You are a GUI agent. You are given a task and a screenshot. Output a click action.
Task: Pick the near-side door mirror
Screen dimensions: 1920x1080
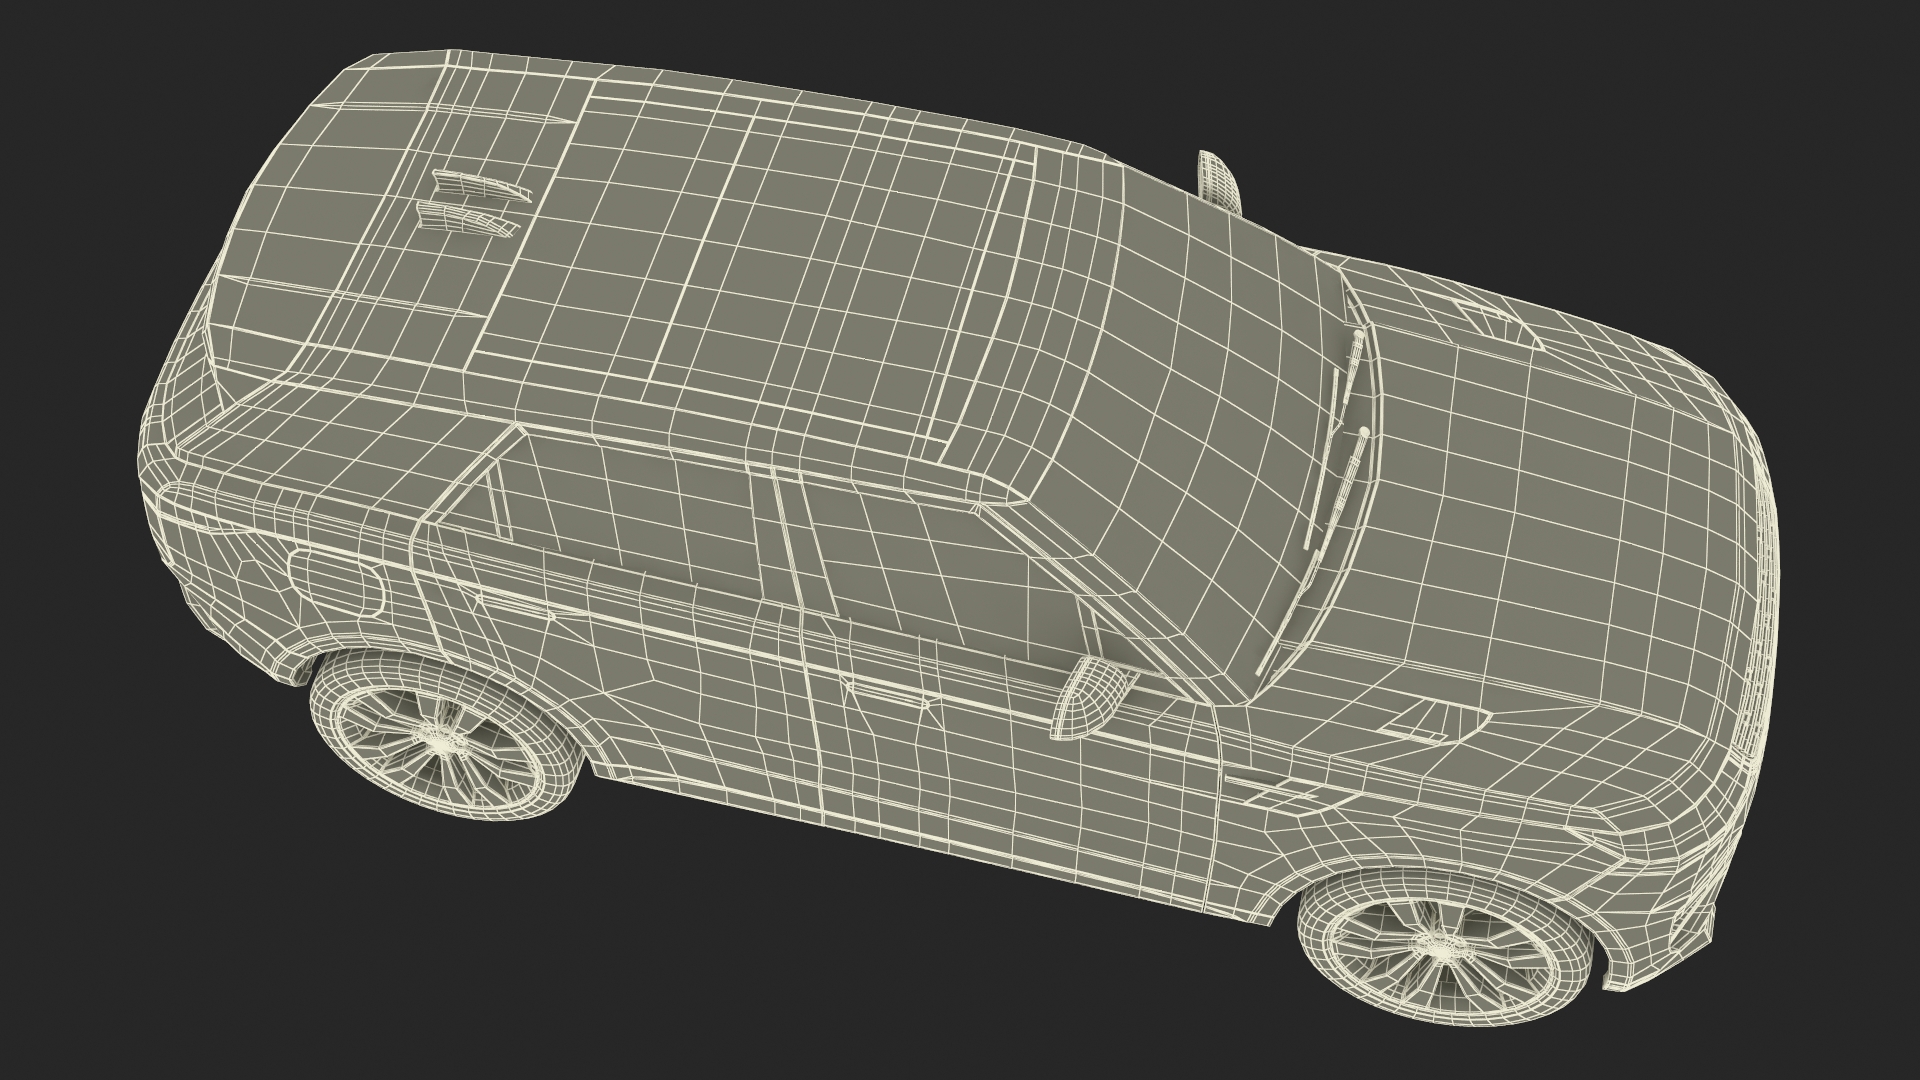1092,697
